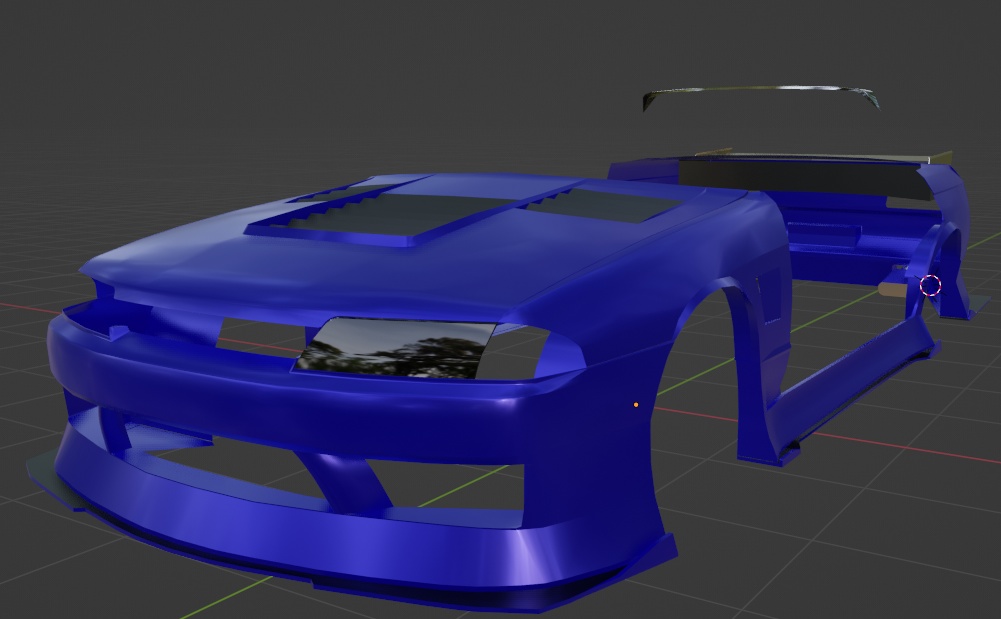This screenshot has width=1001, height=619.
Task: Click the red-white 3D cursor circle
Action: [931, 285]
